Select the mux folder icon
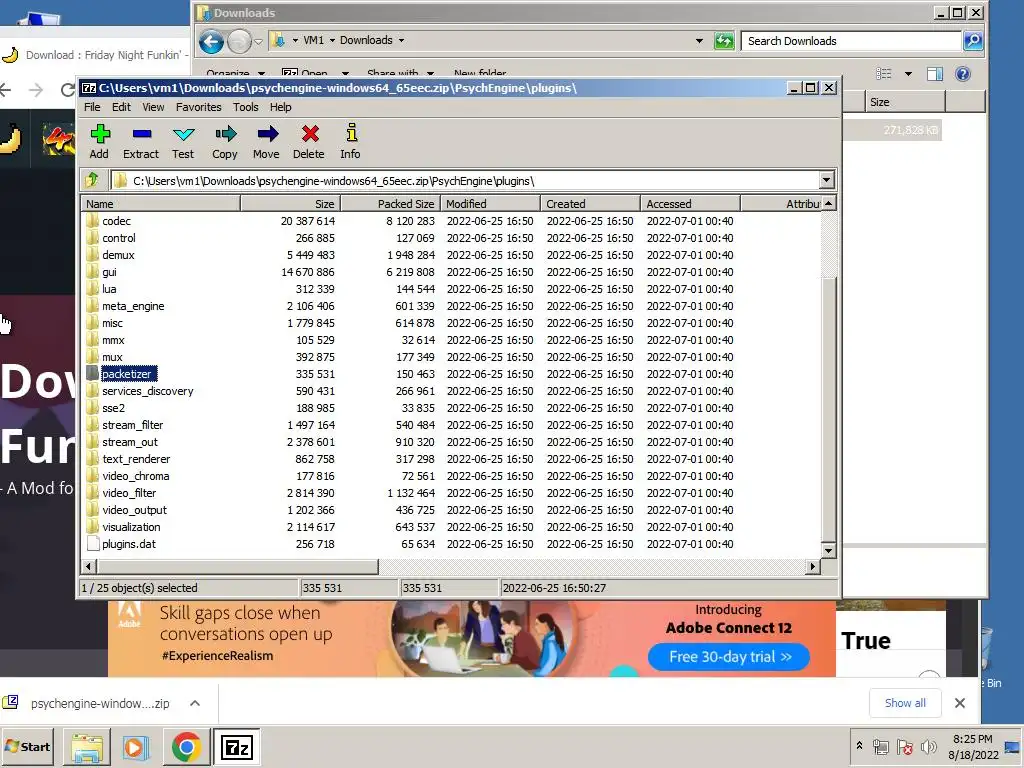1024x768 pixels. 92,357
